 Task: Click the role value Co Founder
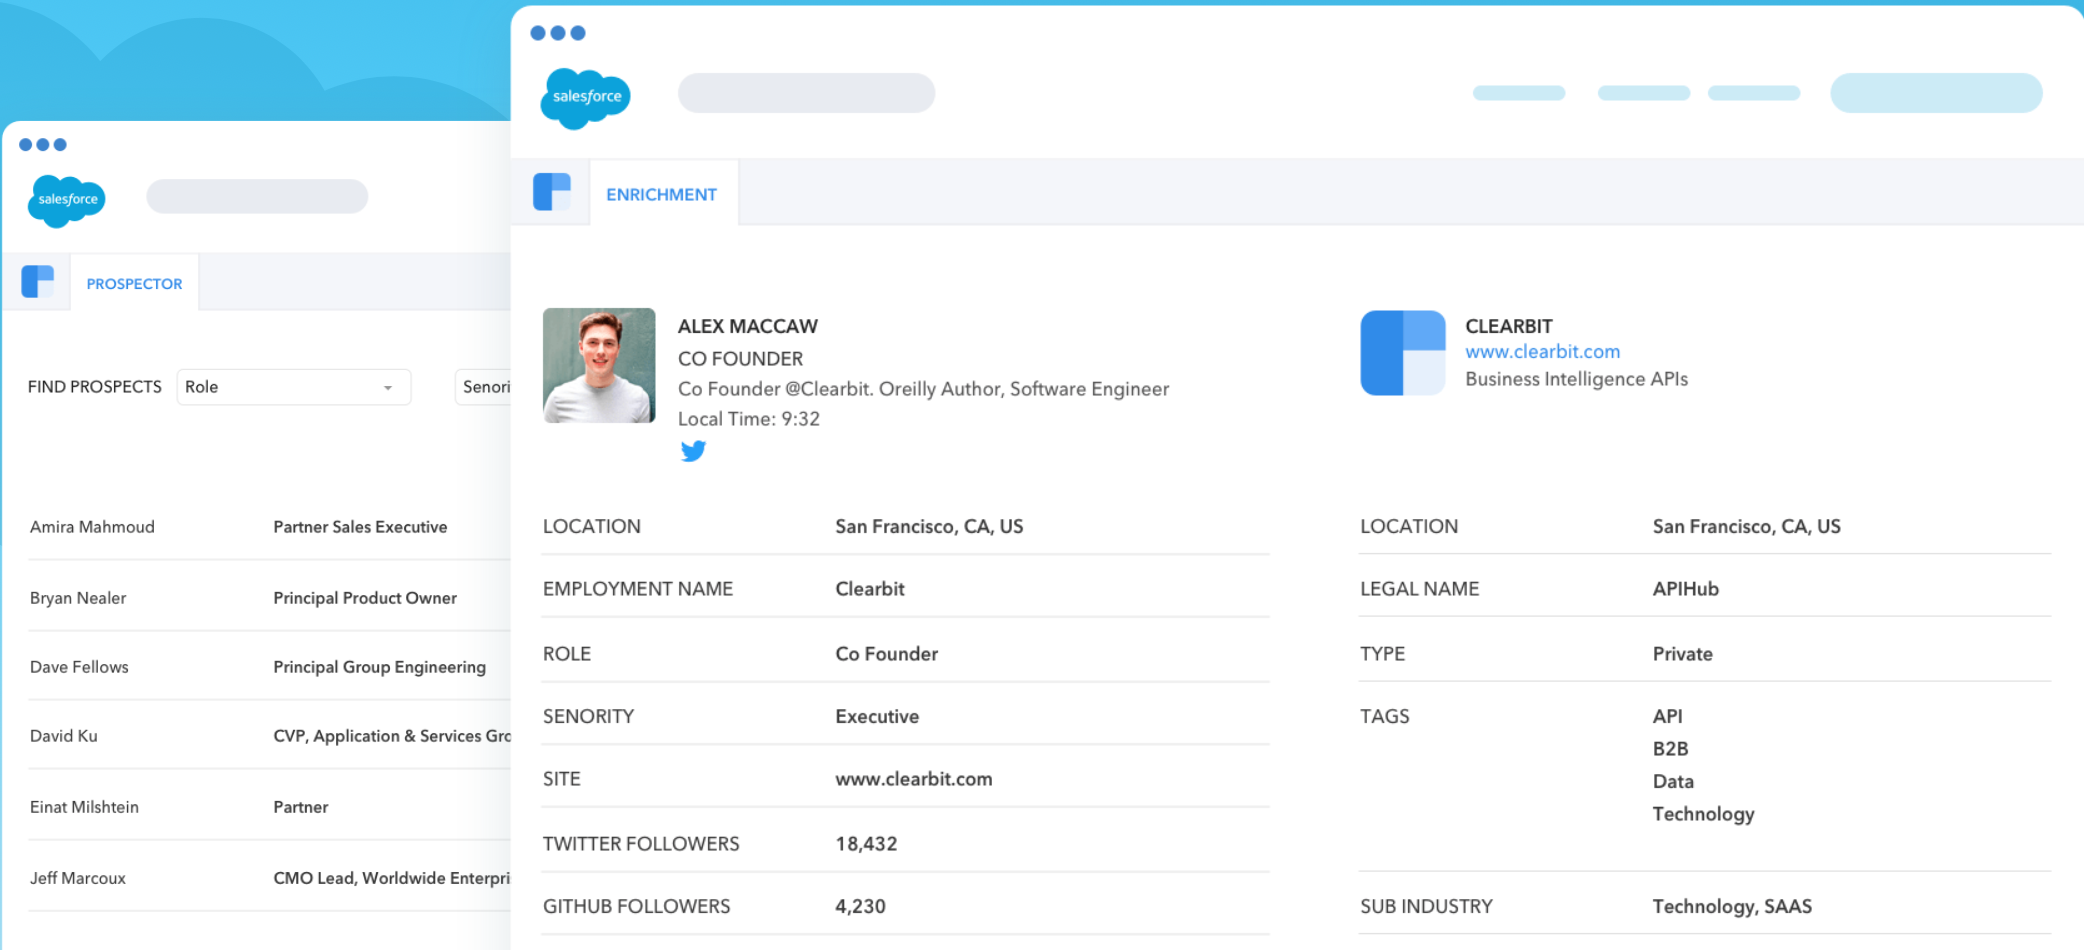pyautogui.click(x=886, y=654)
